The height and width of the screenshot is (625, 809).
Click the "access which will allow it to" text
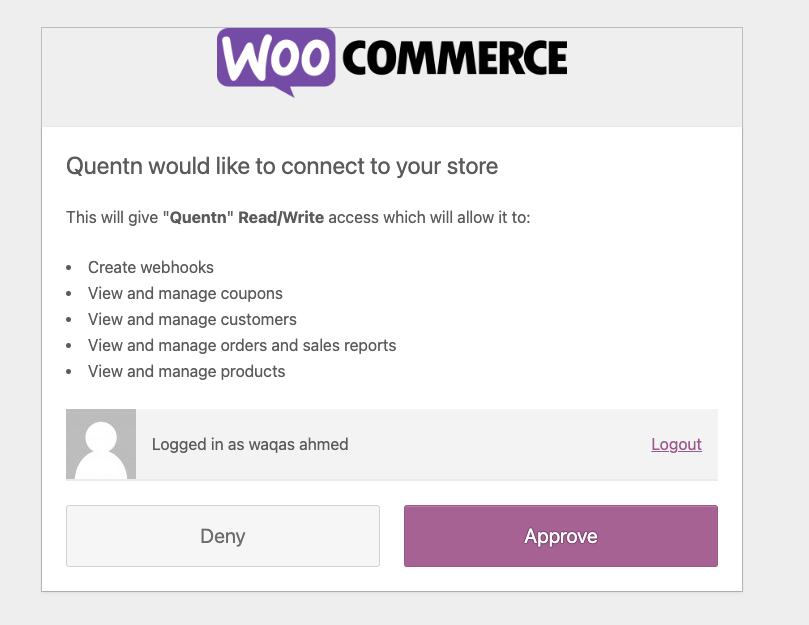429,217
